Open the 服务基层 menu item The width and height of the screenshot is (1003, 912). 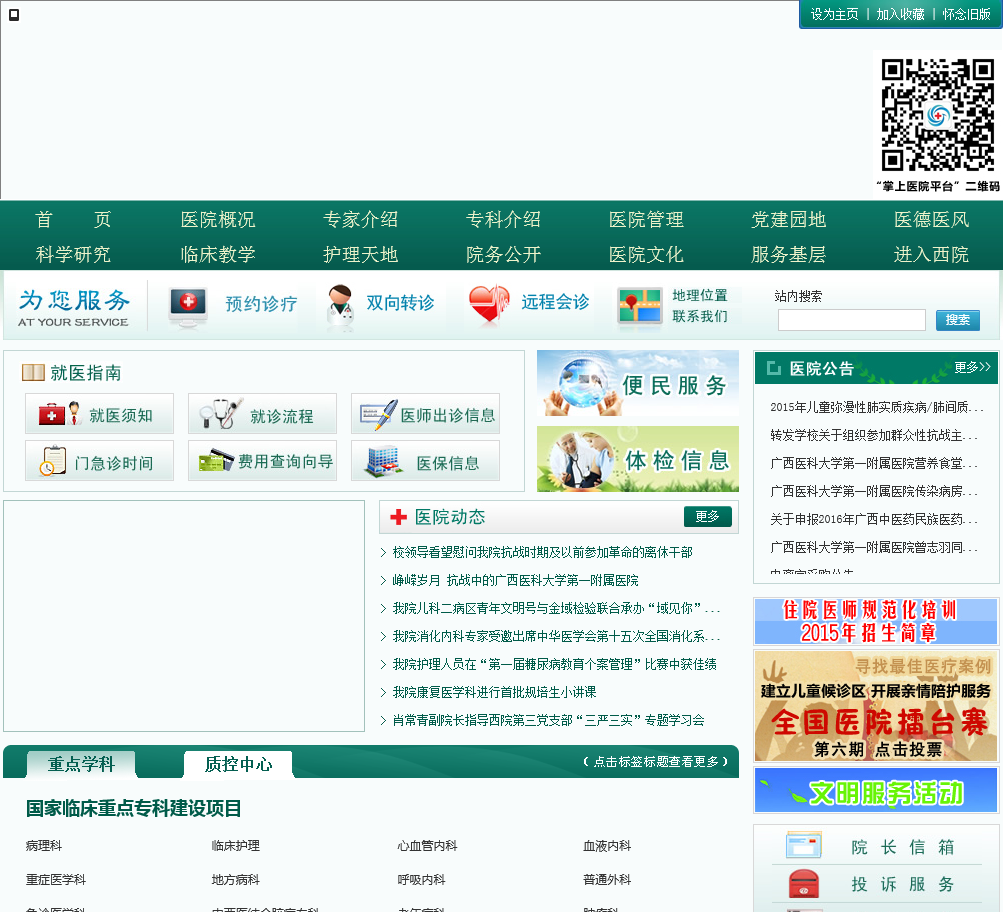pyautogui.click(x=789, y=255)
